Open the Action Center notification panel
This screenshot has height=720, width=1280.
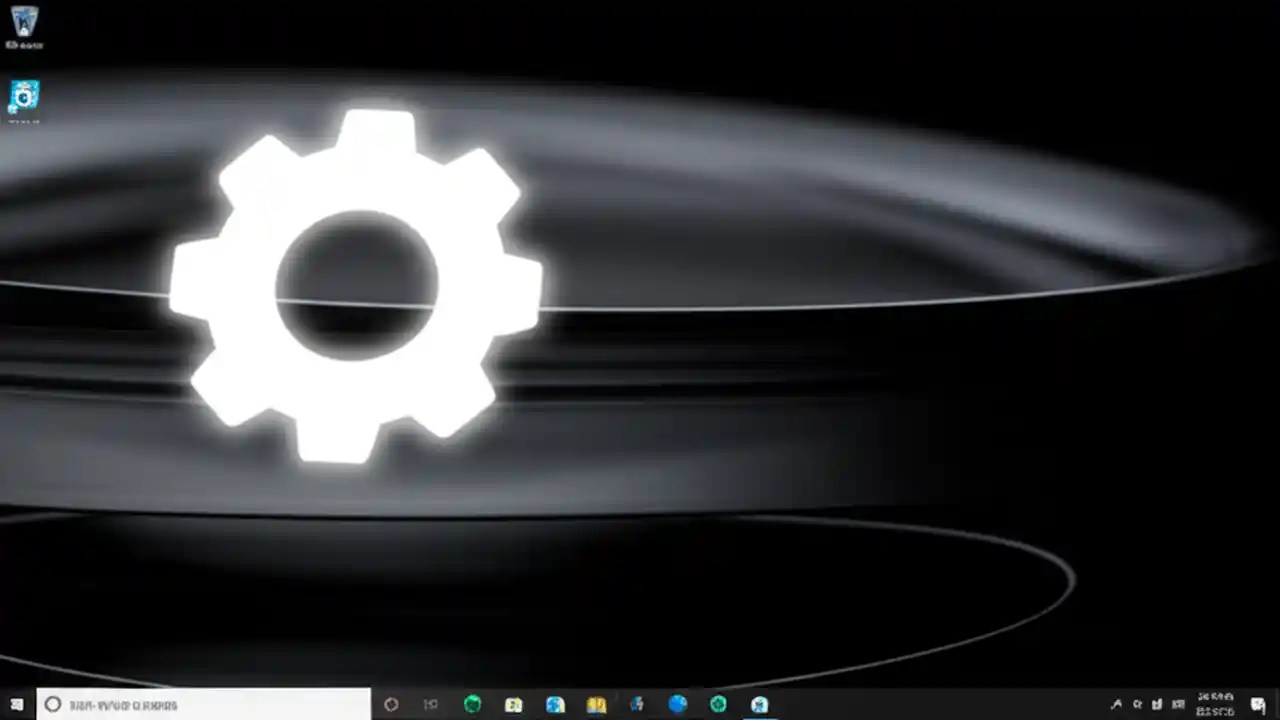tap(1258, 705)
